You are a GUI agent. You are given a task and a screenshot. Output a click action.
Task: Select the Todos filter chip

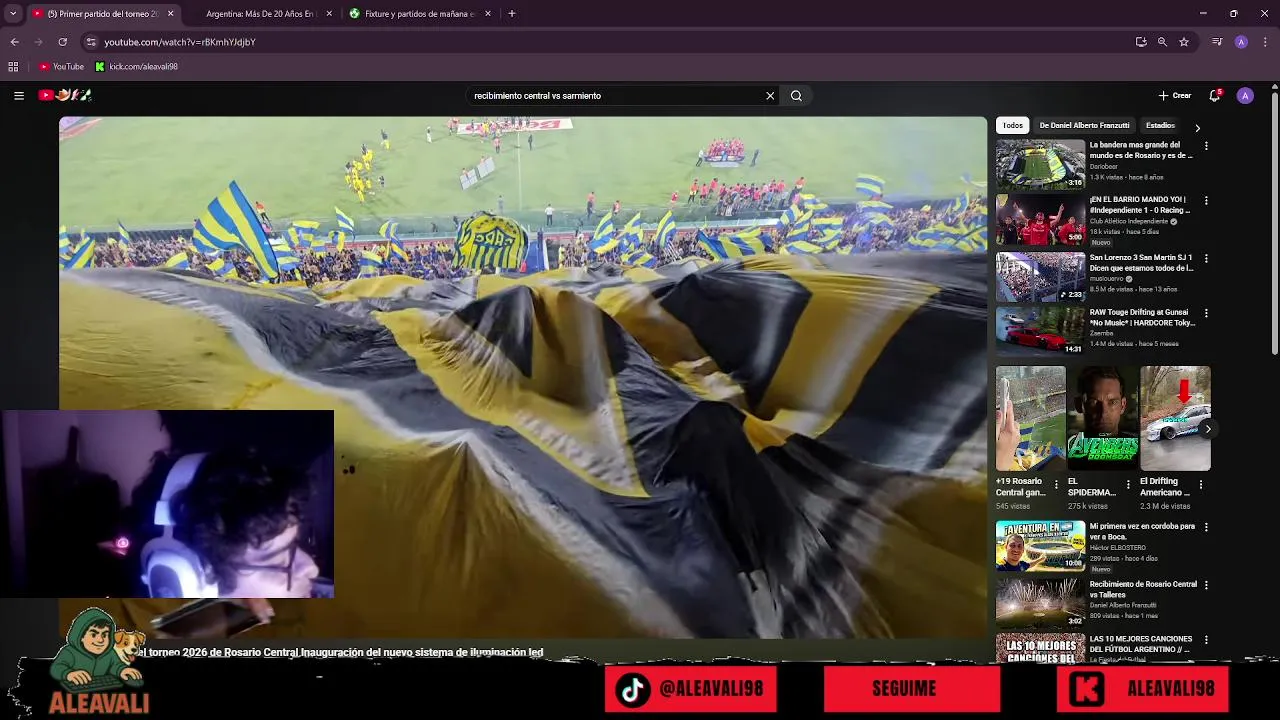1013,126
